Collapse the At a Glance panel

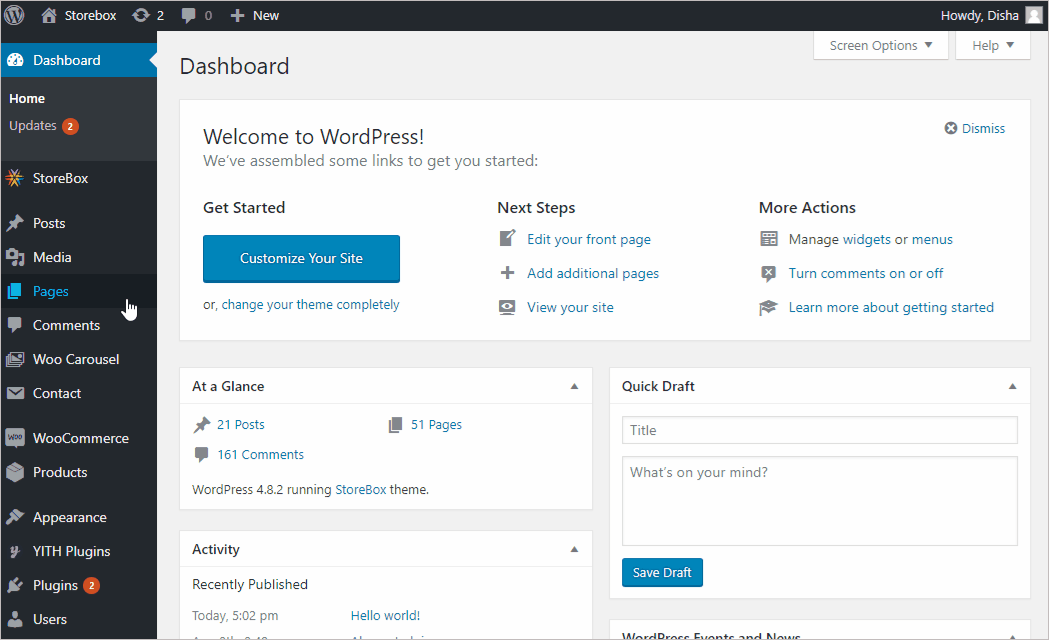click(x=574, y=386)
